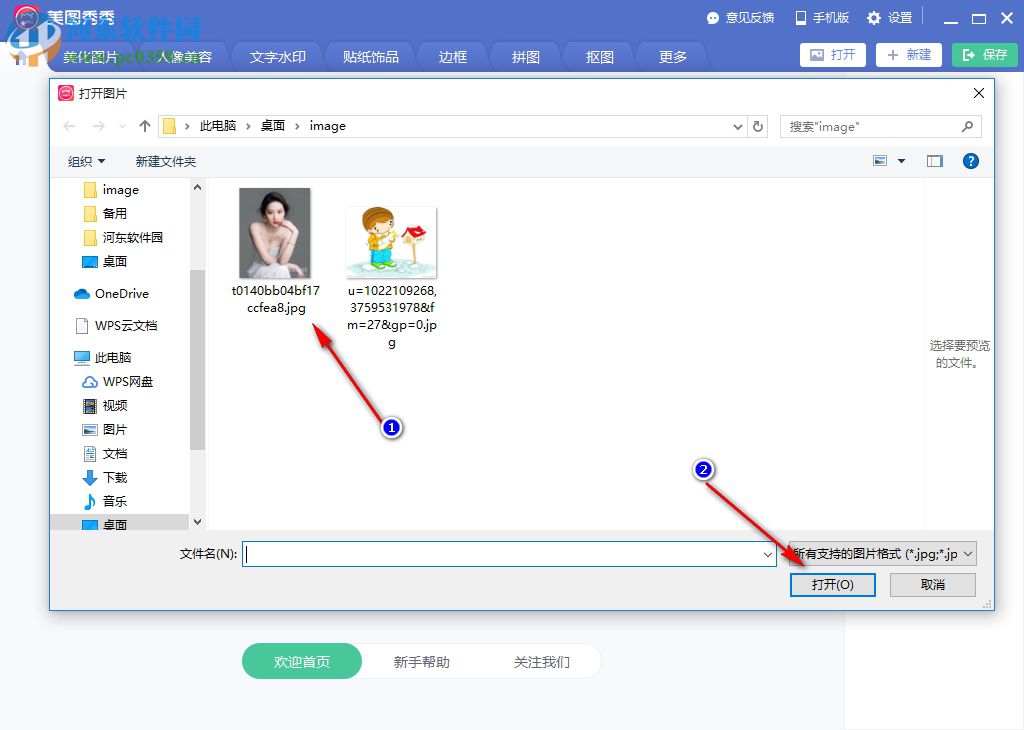Viewport: 1024px width, 730px height.
Task: Switch to the 文字水印 tab
Action: coord(277,57)
